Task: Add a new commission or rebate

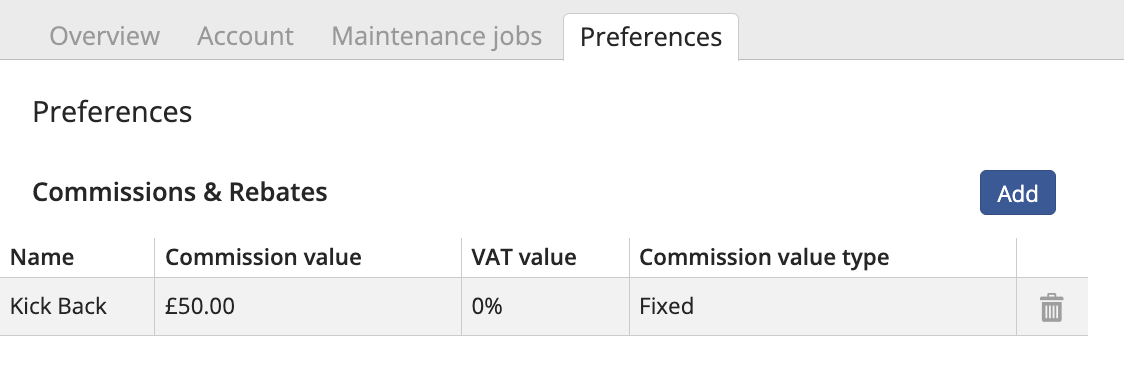Action: click(1017, 192)
